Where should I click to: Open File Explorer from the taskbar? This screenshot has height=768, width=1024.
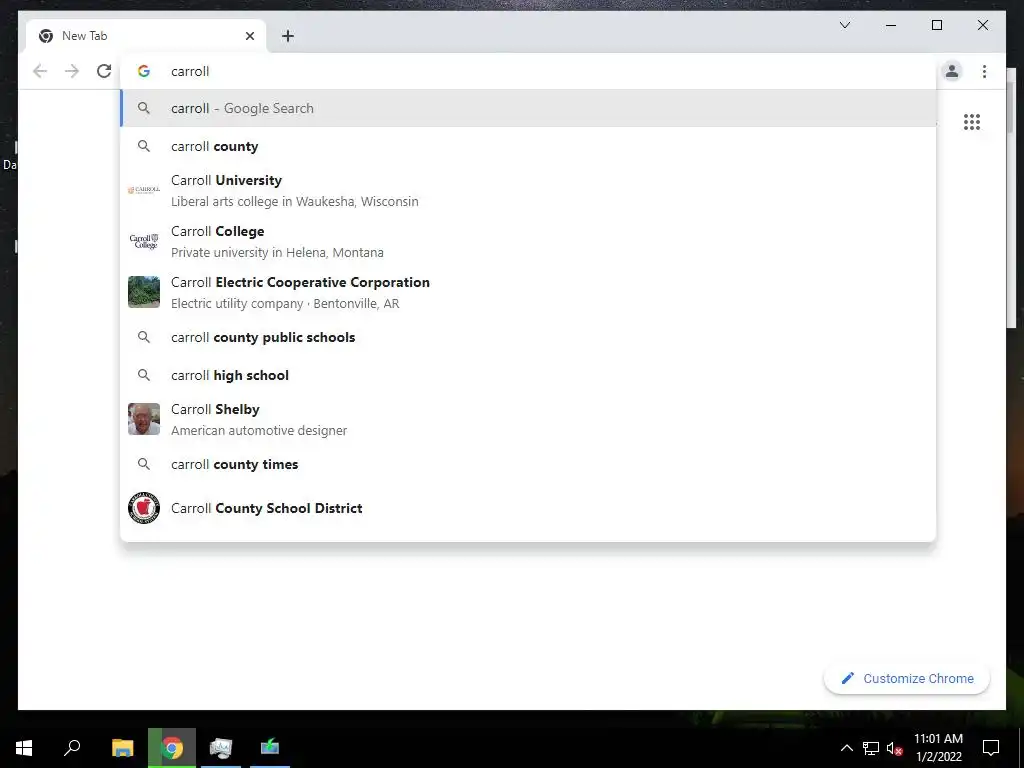[122, 748]
